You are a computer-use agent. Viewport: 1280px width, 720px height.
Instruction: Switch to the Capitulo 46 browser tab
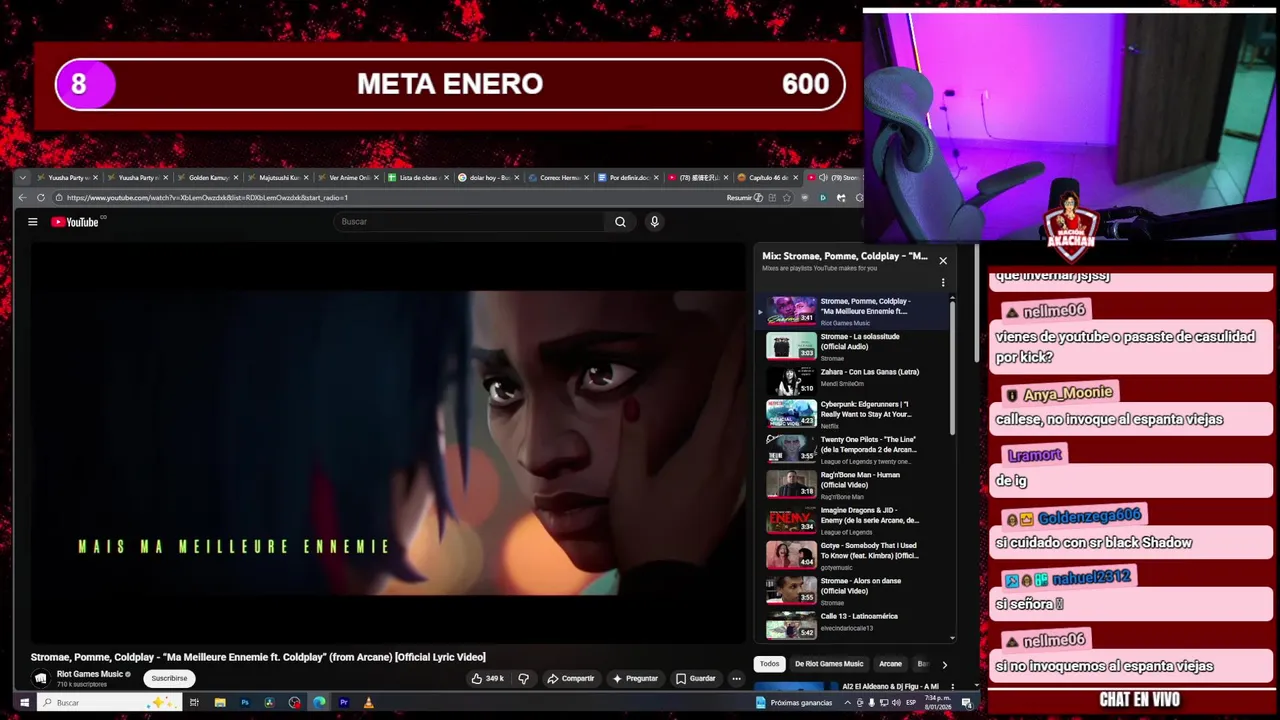tap(768, 178)
